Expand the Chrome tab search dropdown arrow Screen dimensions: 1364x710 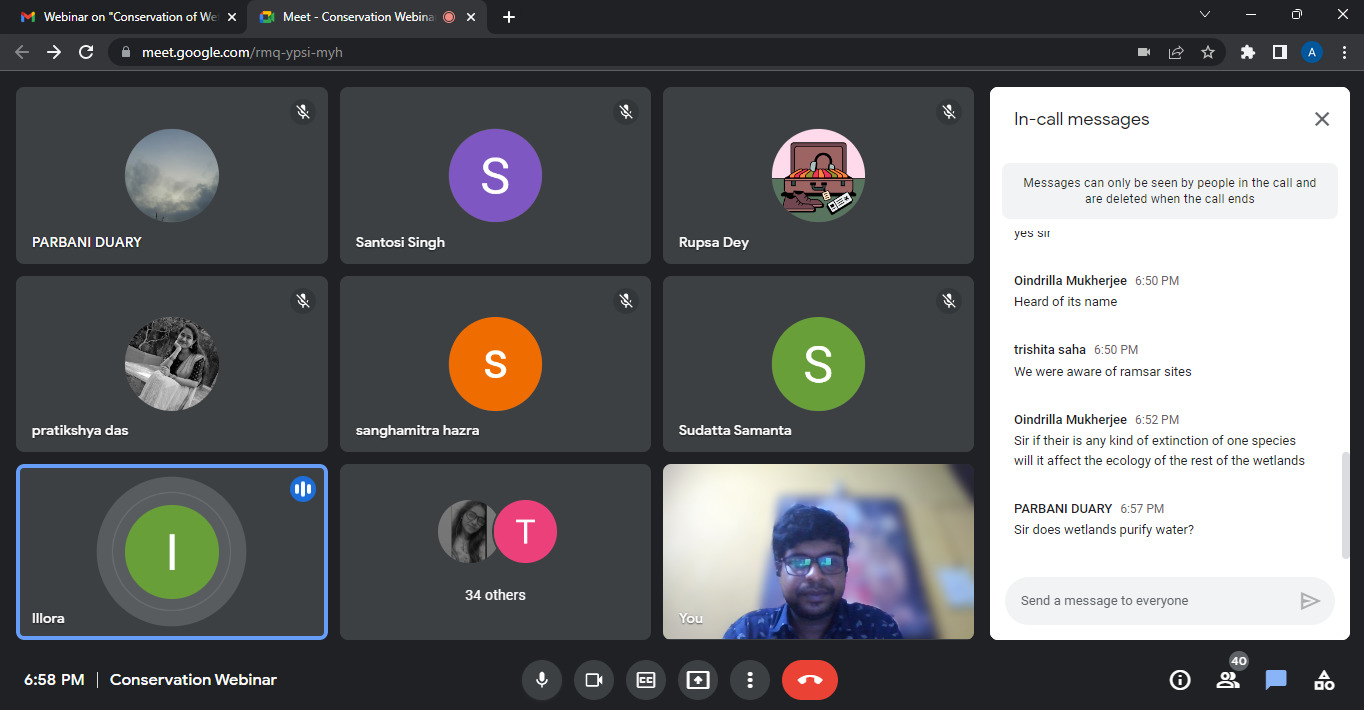(1205, 15)
